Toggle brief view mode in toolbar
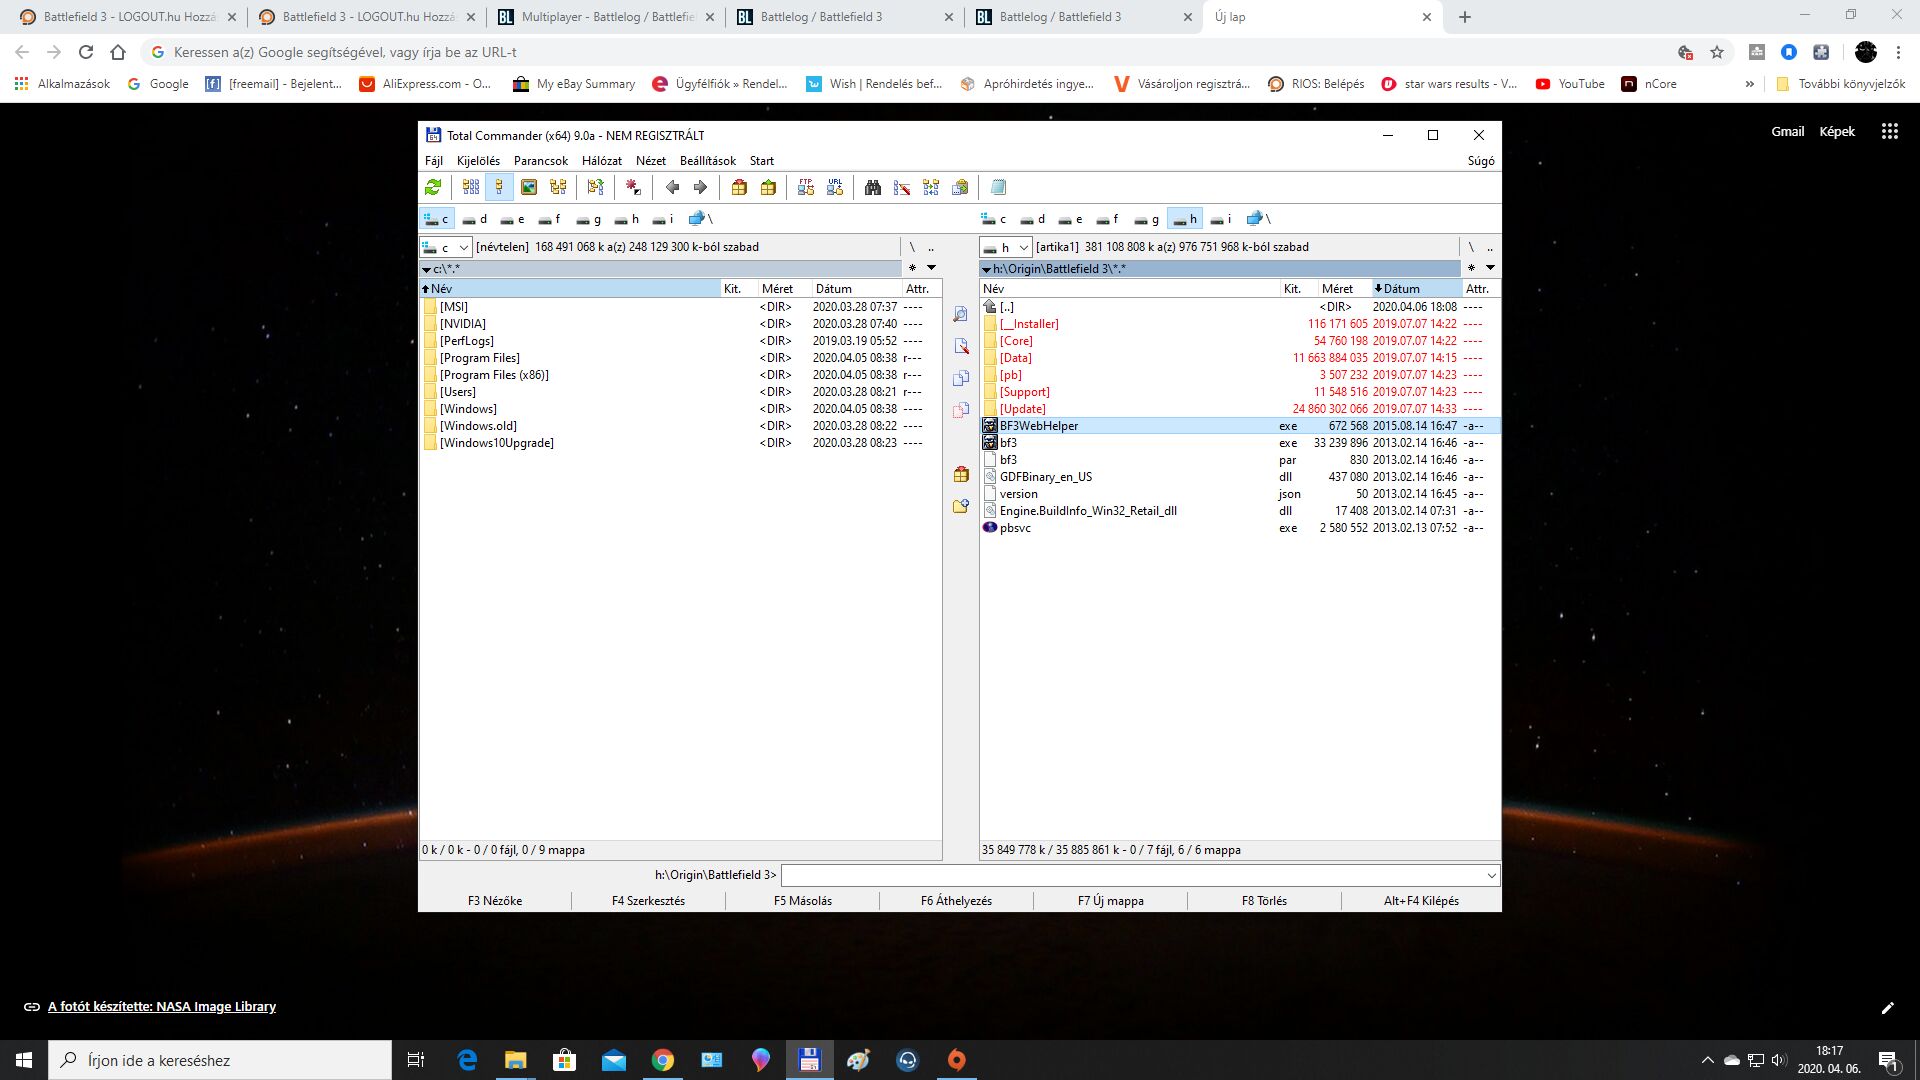This screenshot has height=1080, width=1920. click(x=471, y=187)
